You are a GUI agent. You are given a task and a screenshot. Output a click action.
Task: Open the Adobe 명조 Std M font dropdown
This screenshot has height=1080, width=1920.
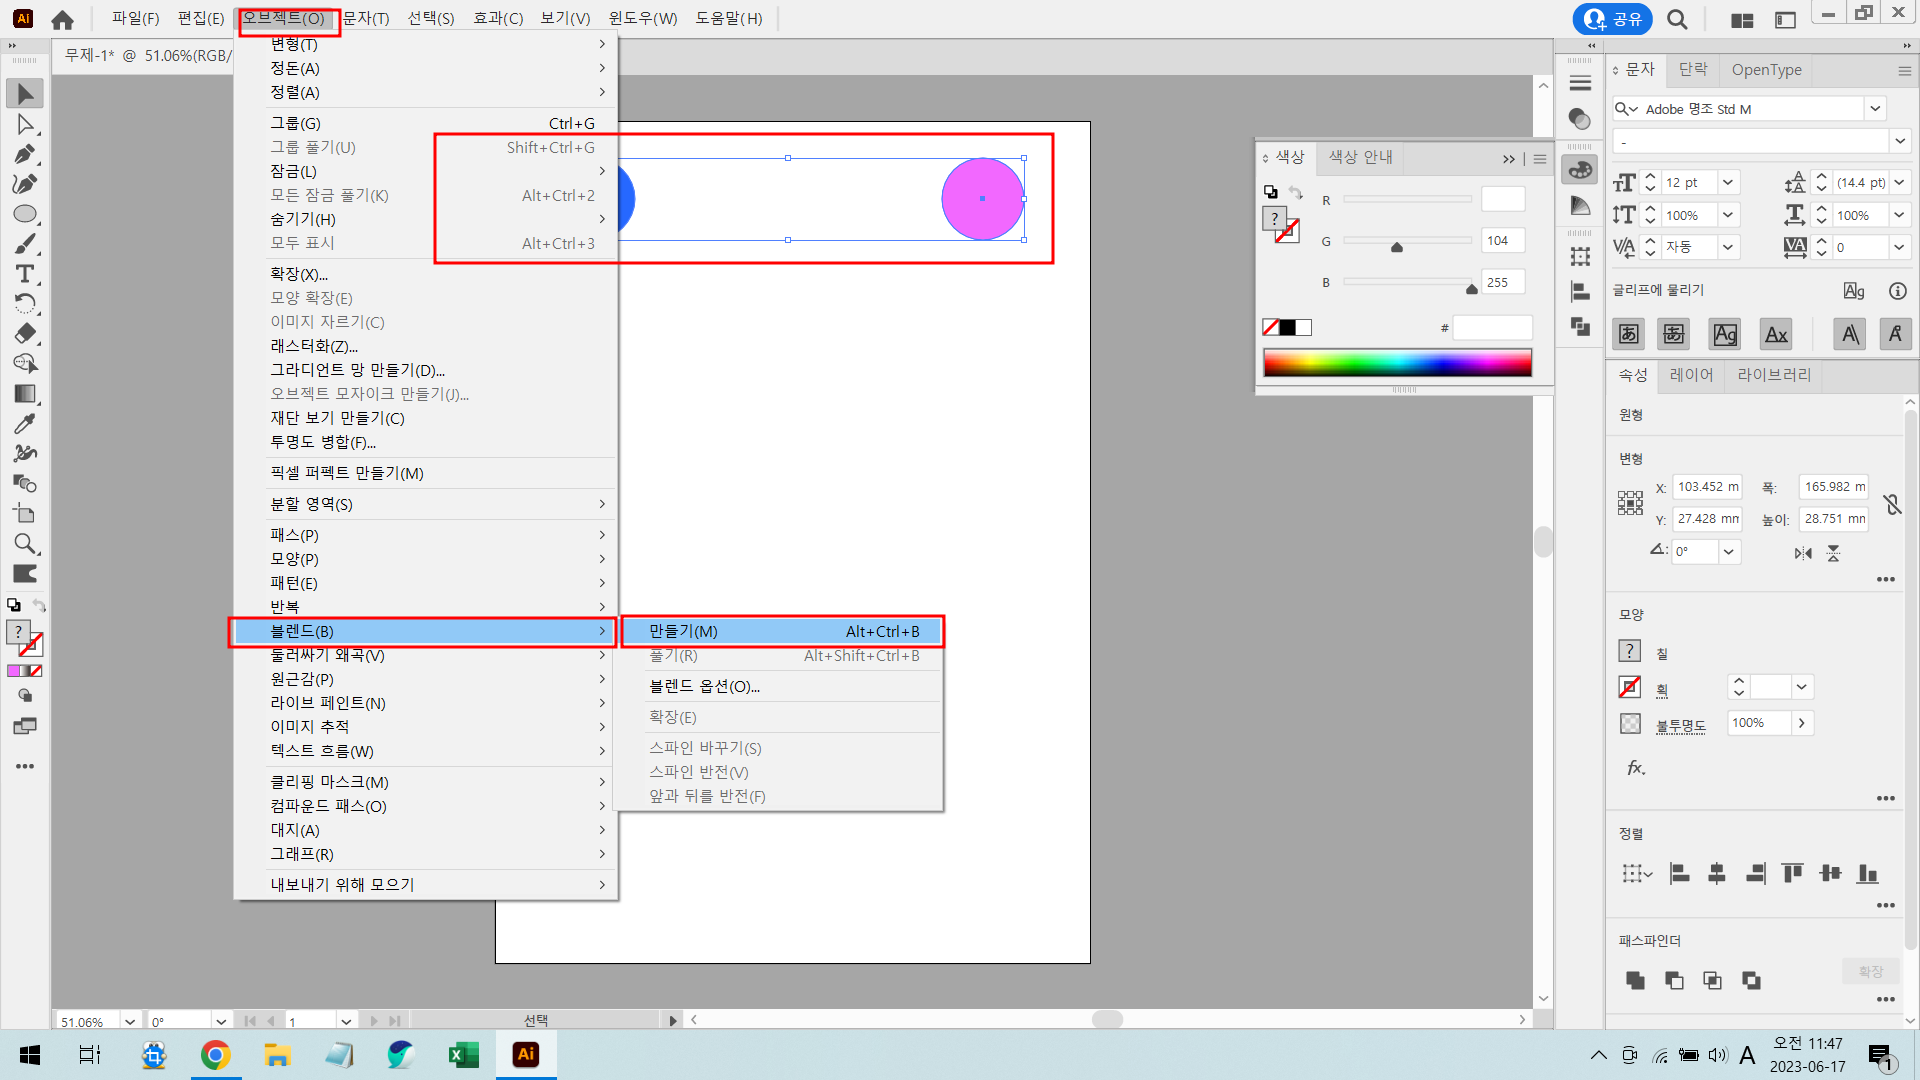pos(1875,109)
